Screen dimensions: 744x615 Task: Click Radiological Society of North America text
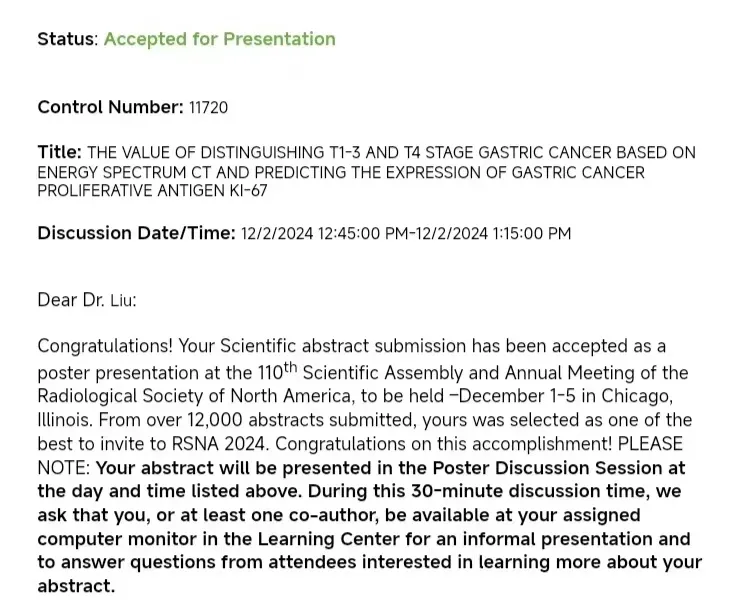[x=195, y=396]
